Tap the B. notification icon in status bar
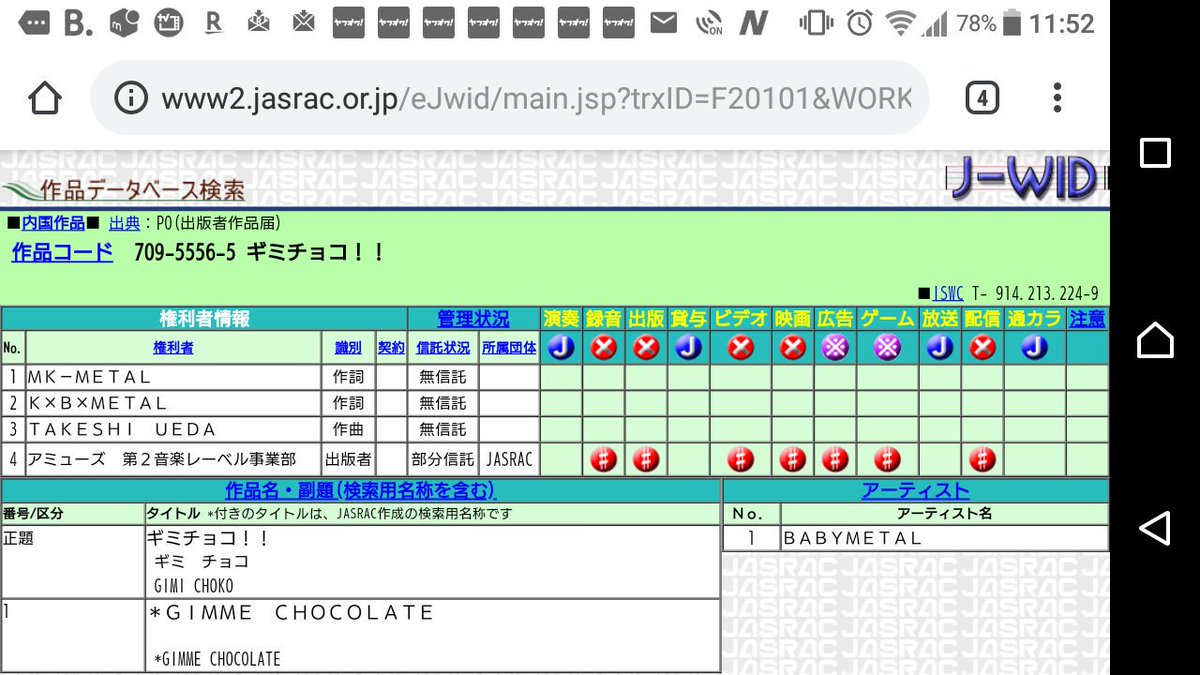This screenshot has width=1200, height=675. point(78,23)
